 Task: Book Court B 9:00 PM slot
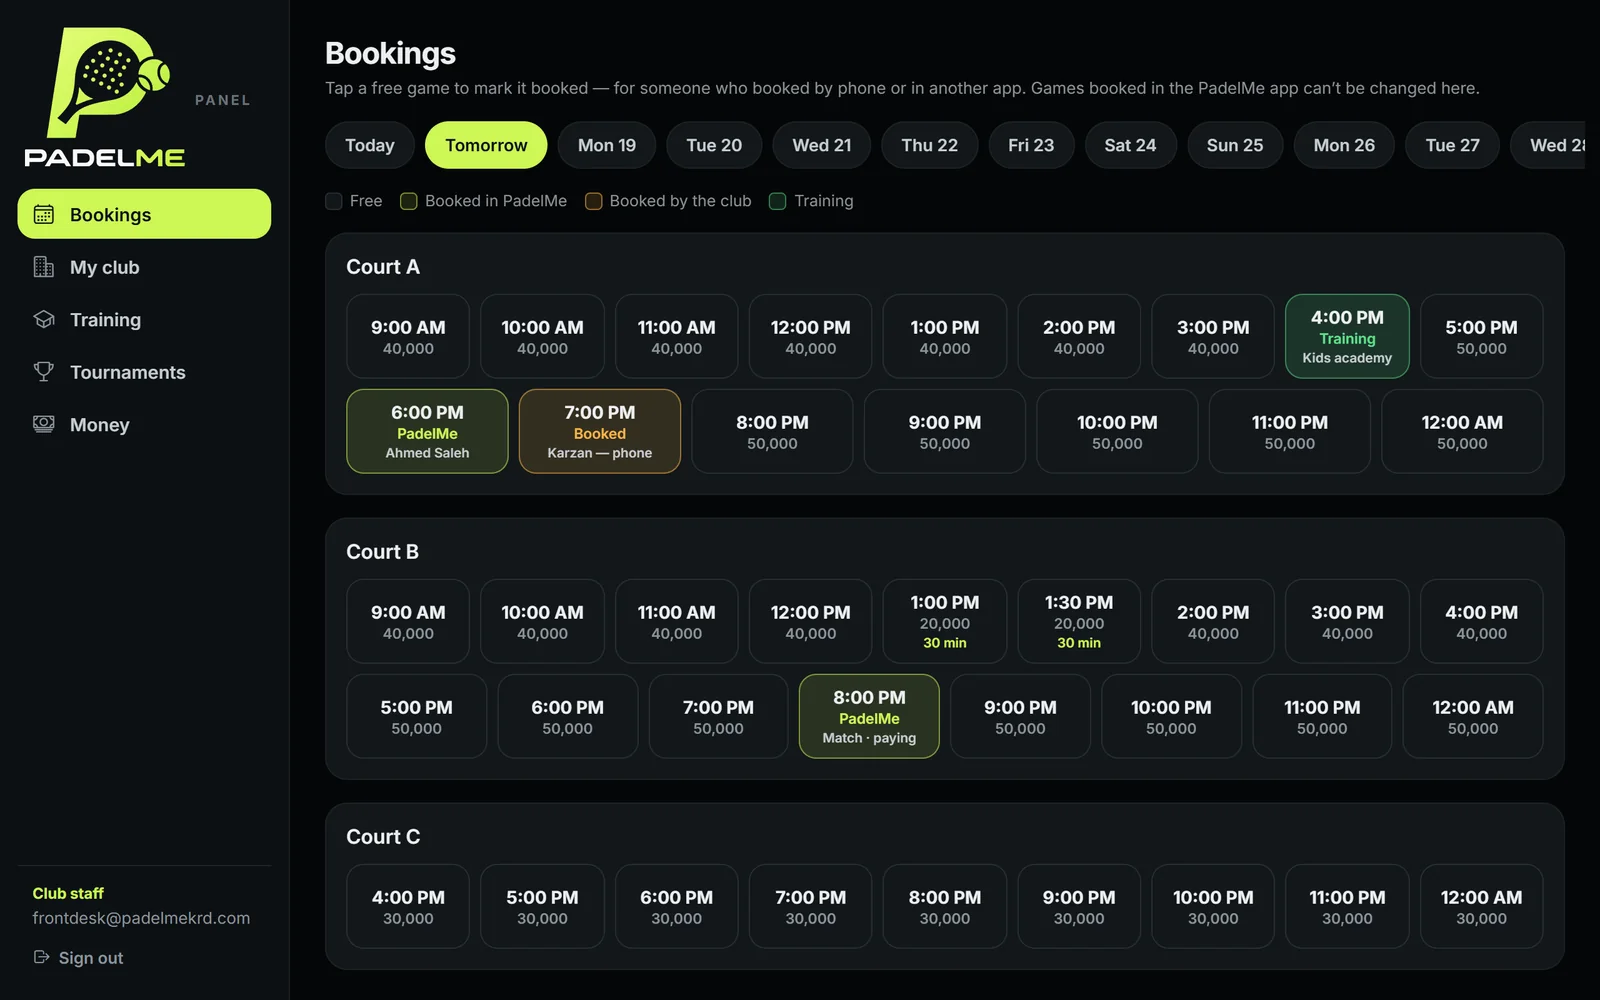[x=1020, y=716]
